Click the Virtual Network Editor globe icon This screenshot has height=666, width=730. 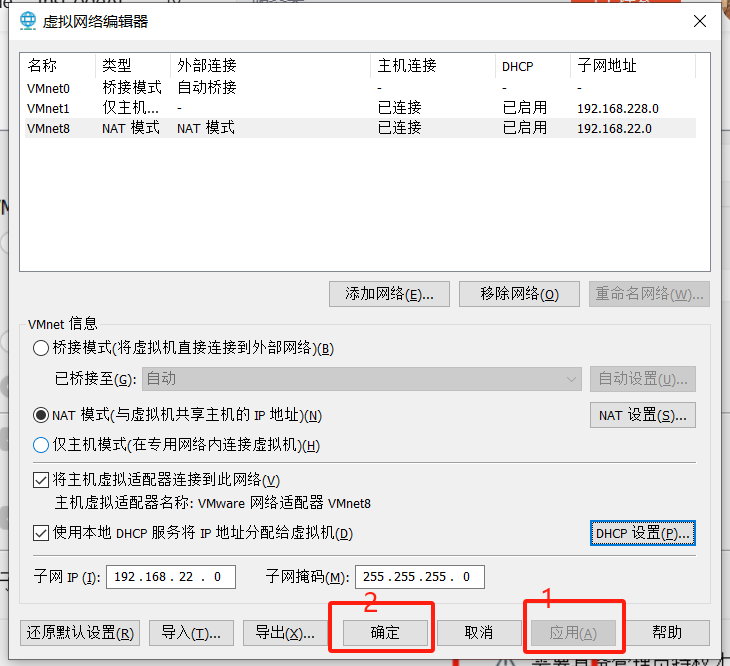(x=27, y=21)
